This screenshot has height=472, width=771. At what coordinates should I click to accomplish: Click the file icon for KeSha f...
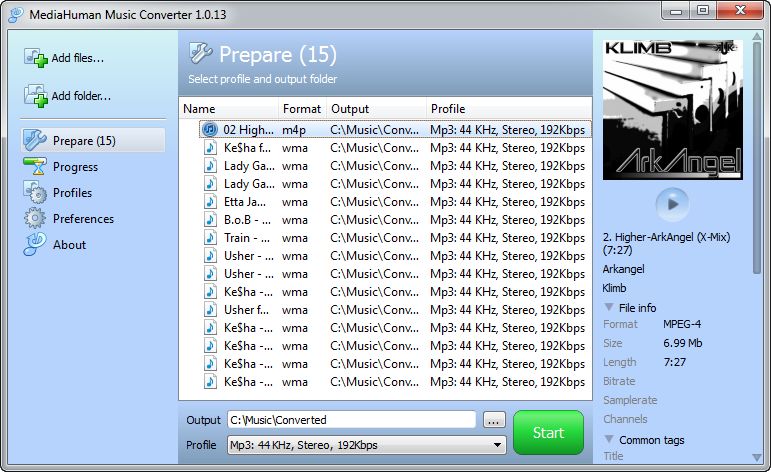[210, 148]
